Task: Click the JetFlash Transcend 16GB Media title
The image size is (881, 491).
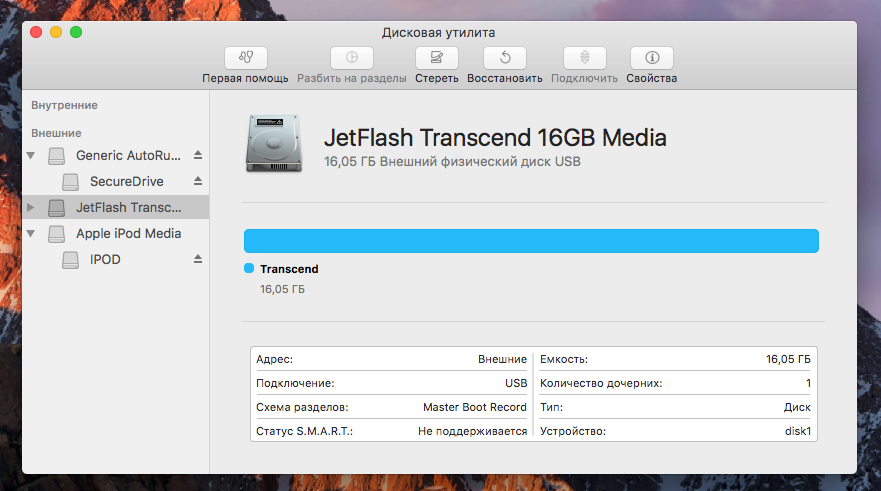Action: pos(495,138)
